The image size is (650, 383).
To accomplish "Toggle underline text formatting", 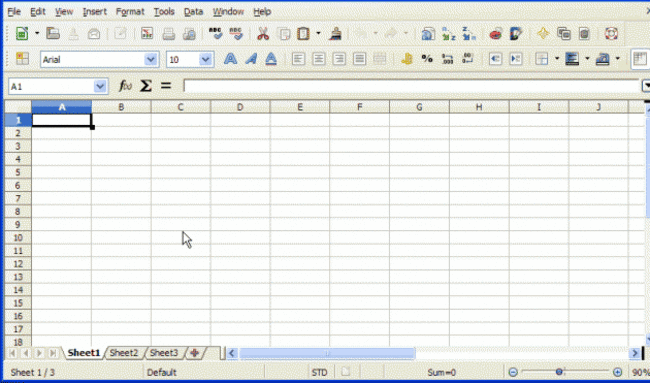I will 271,59.
